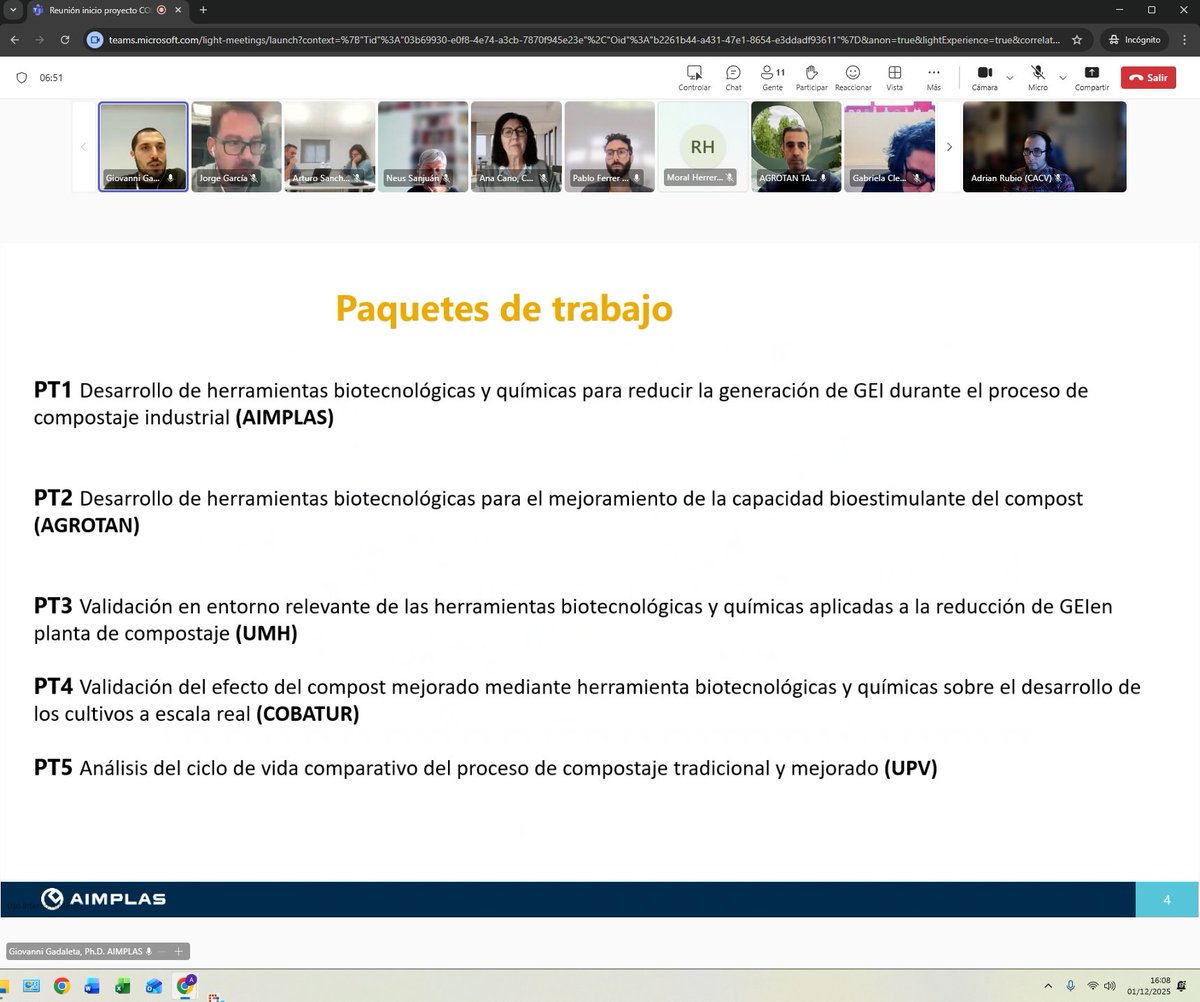Show next participants with right chevron

tap(949, 147)
